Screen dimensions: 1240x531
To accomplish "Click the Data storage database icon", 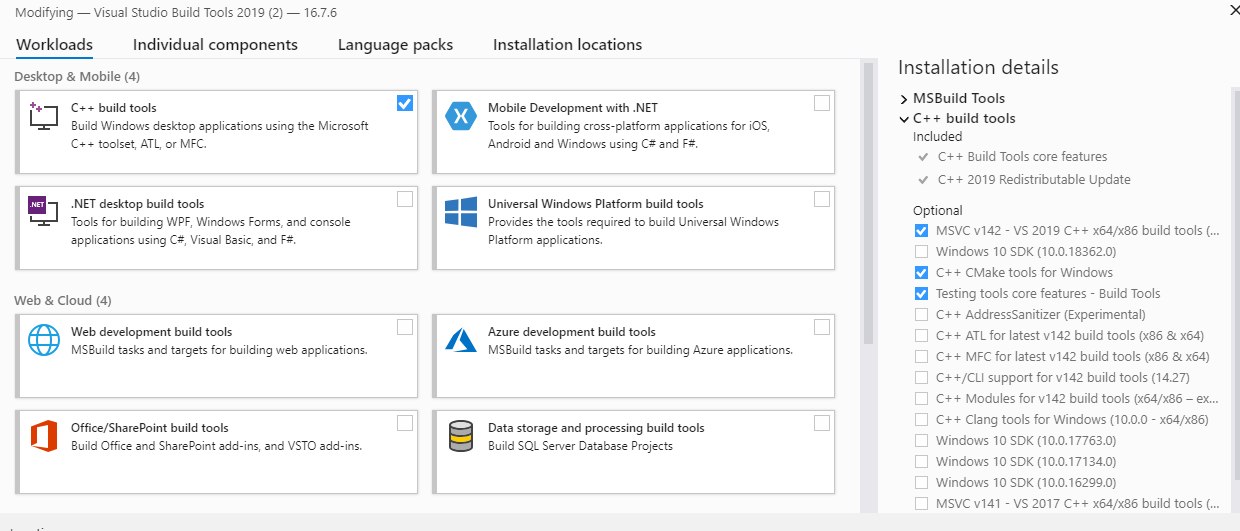I will click(x=461, y=436).
